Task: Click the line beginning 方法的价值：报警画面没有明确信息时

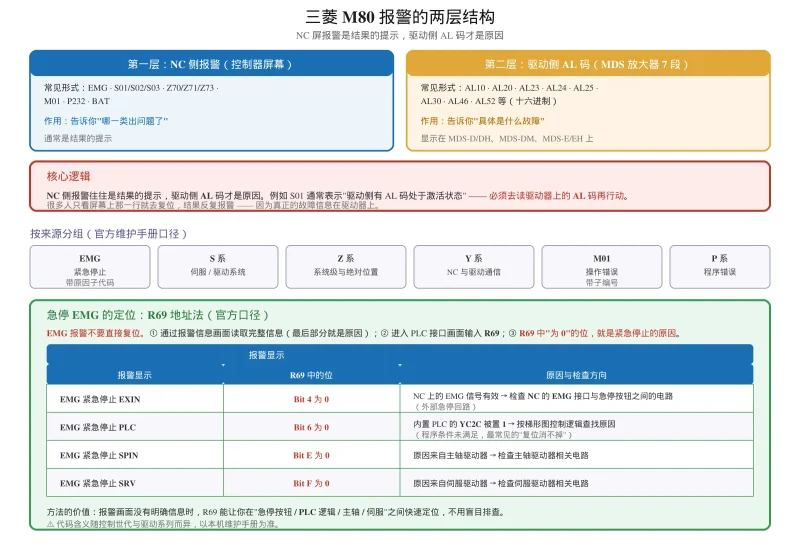Action: pos(276,512)
